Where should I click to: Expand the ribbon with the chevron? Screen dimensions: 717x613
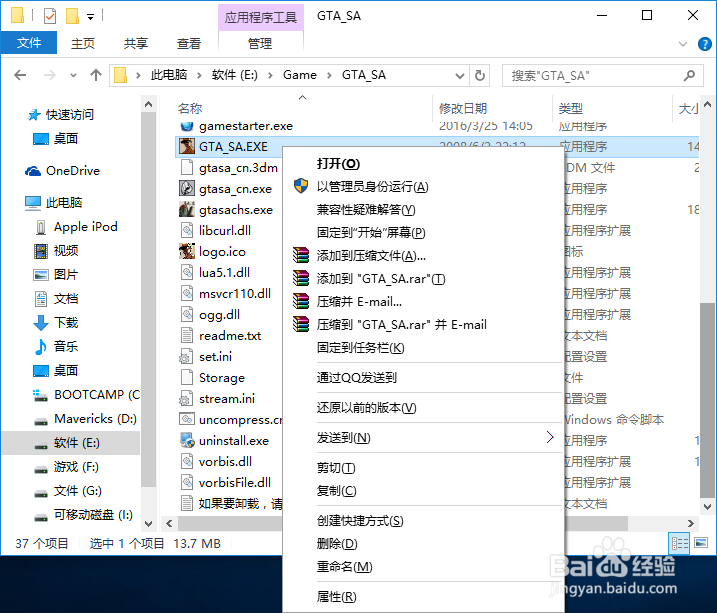[x=683, y=44]
